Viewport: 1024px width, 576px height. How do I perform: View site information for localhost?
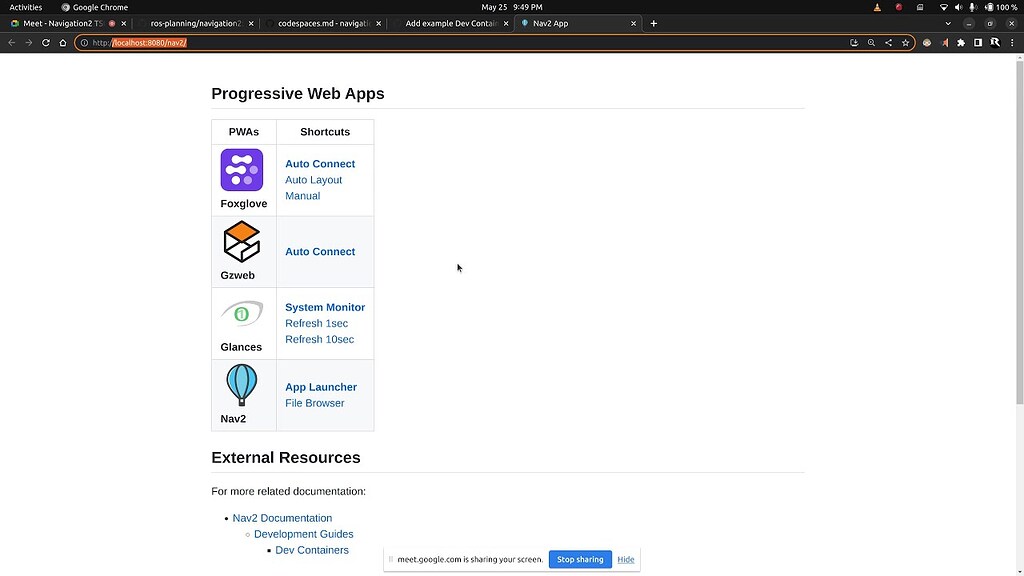84,42
